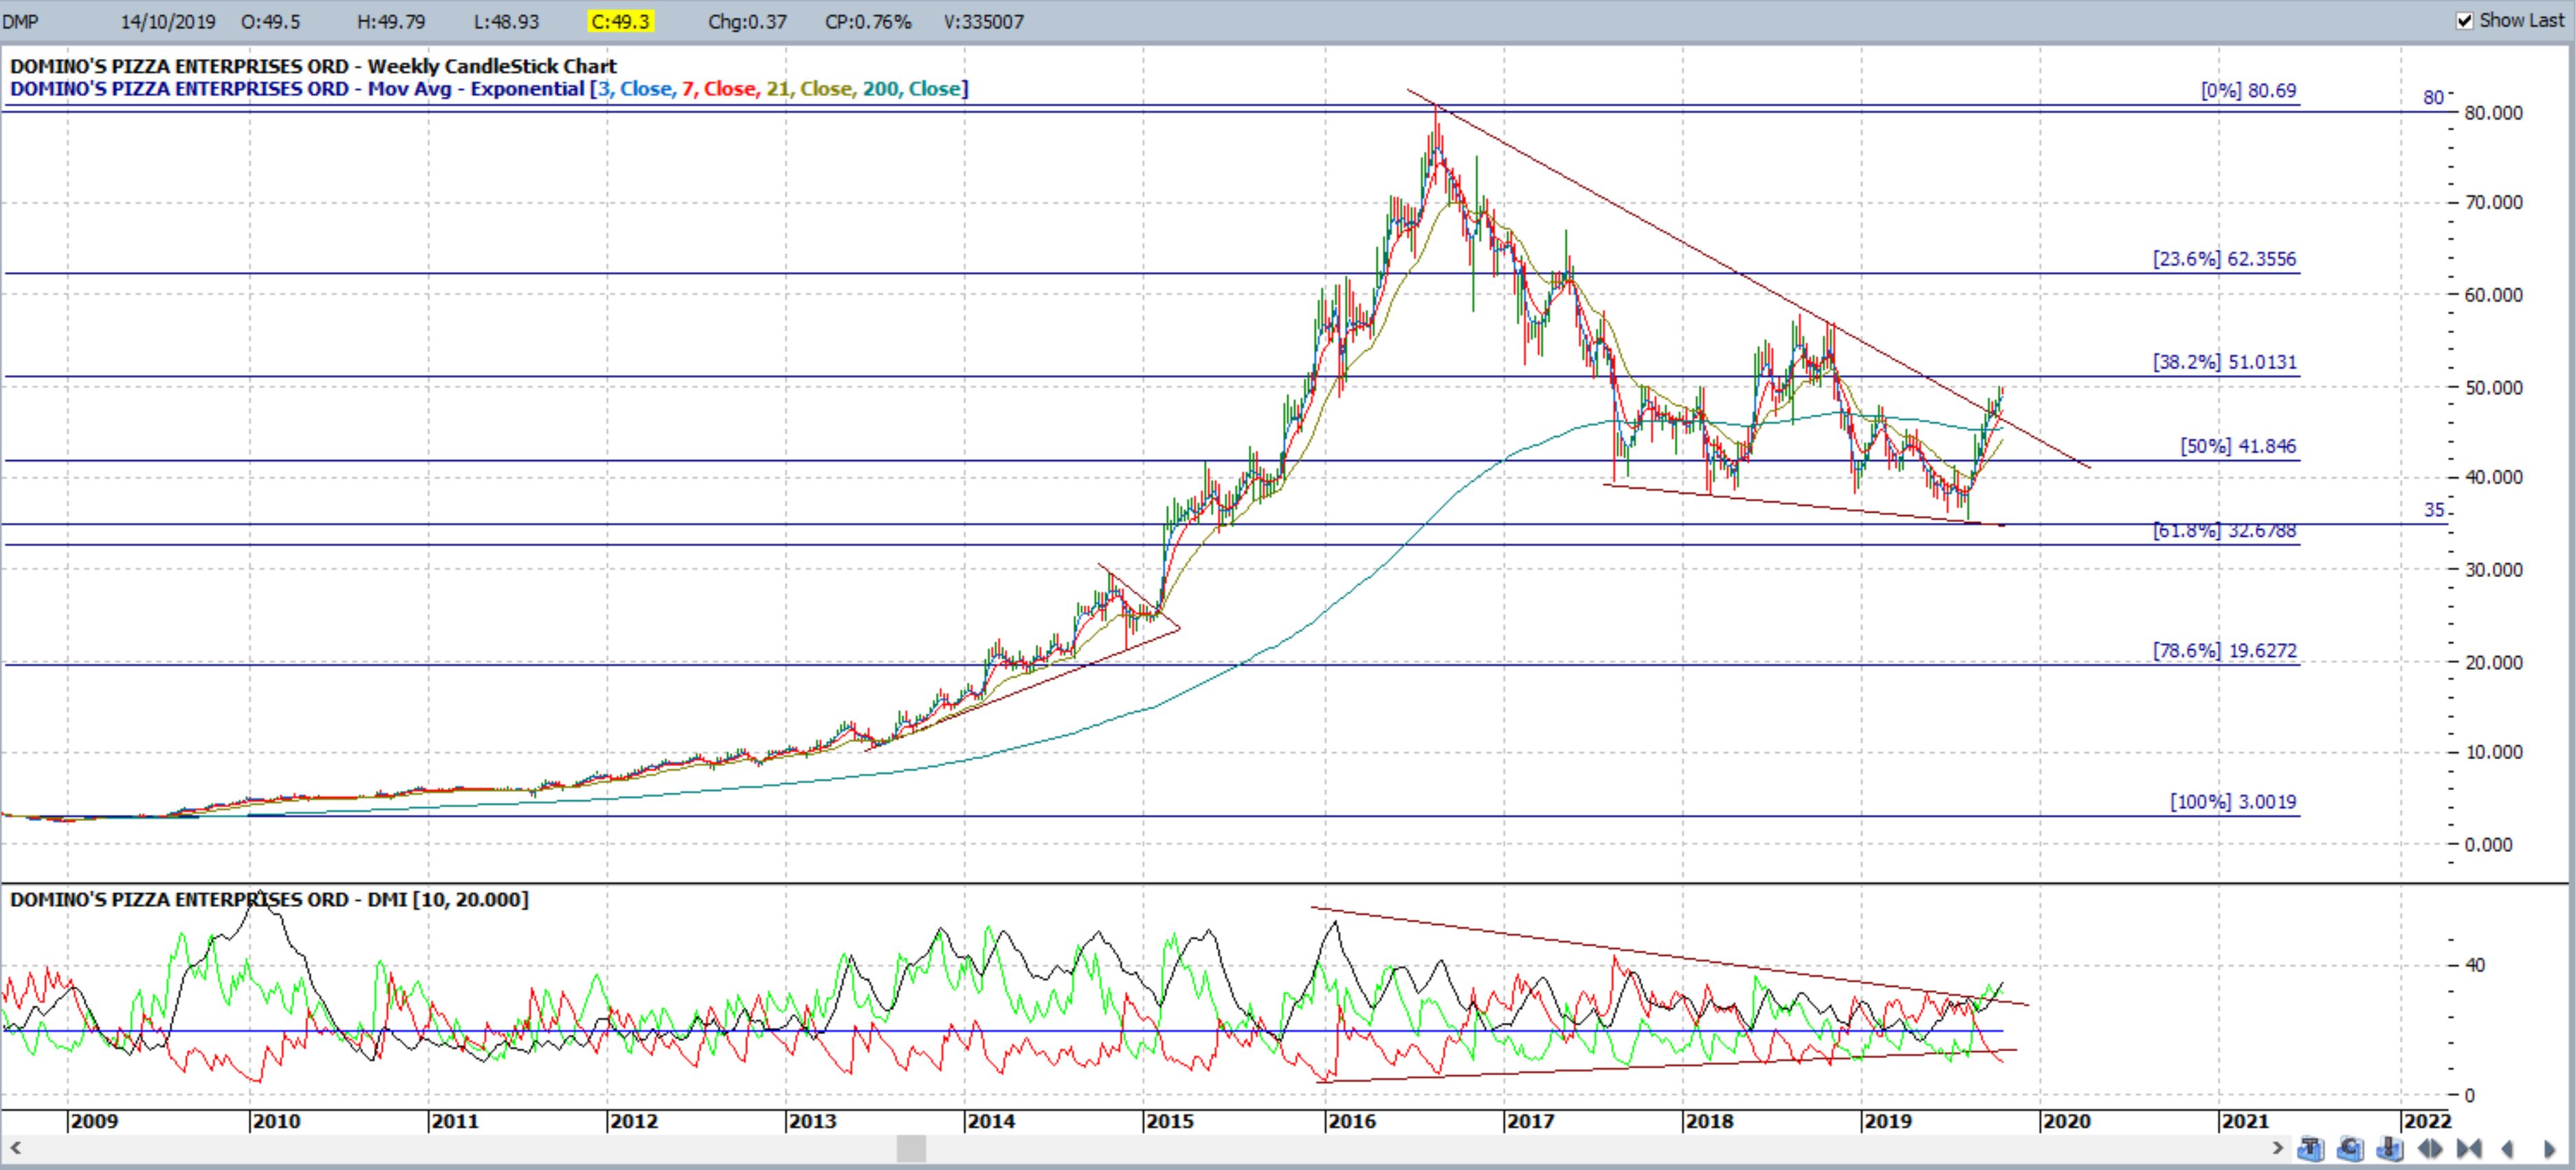Click the 80 horizontal line marker label
This screenshot has width=2576, height=1170.
[x=2433, y=97]
